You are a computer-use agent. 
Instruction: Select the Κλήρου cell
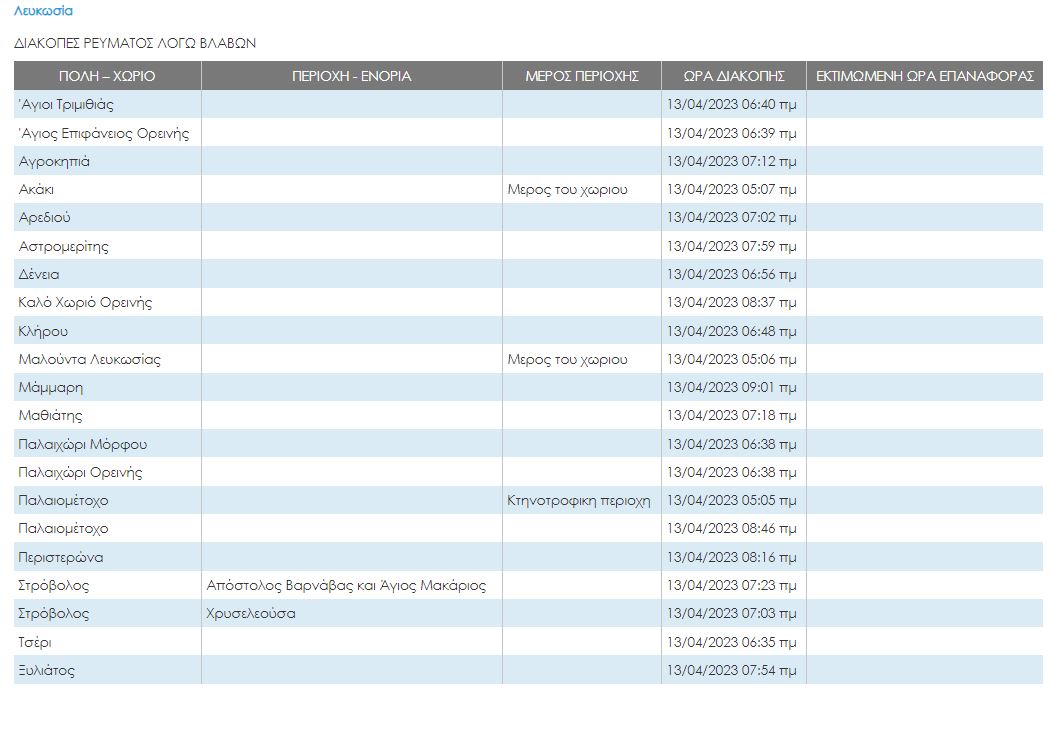(x=107, y=331)
